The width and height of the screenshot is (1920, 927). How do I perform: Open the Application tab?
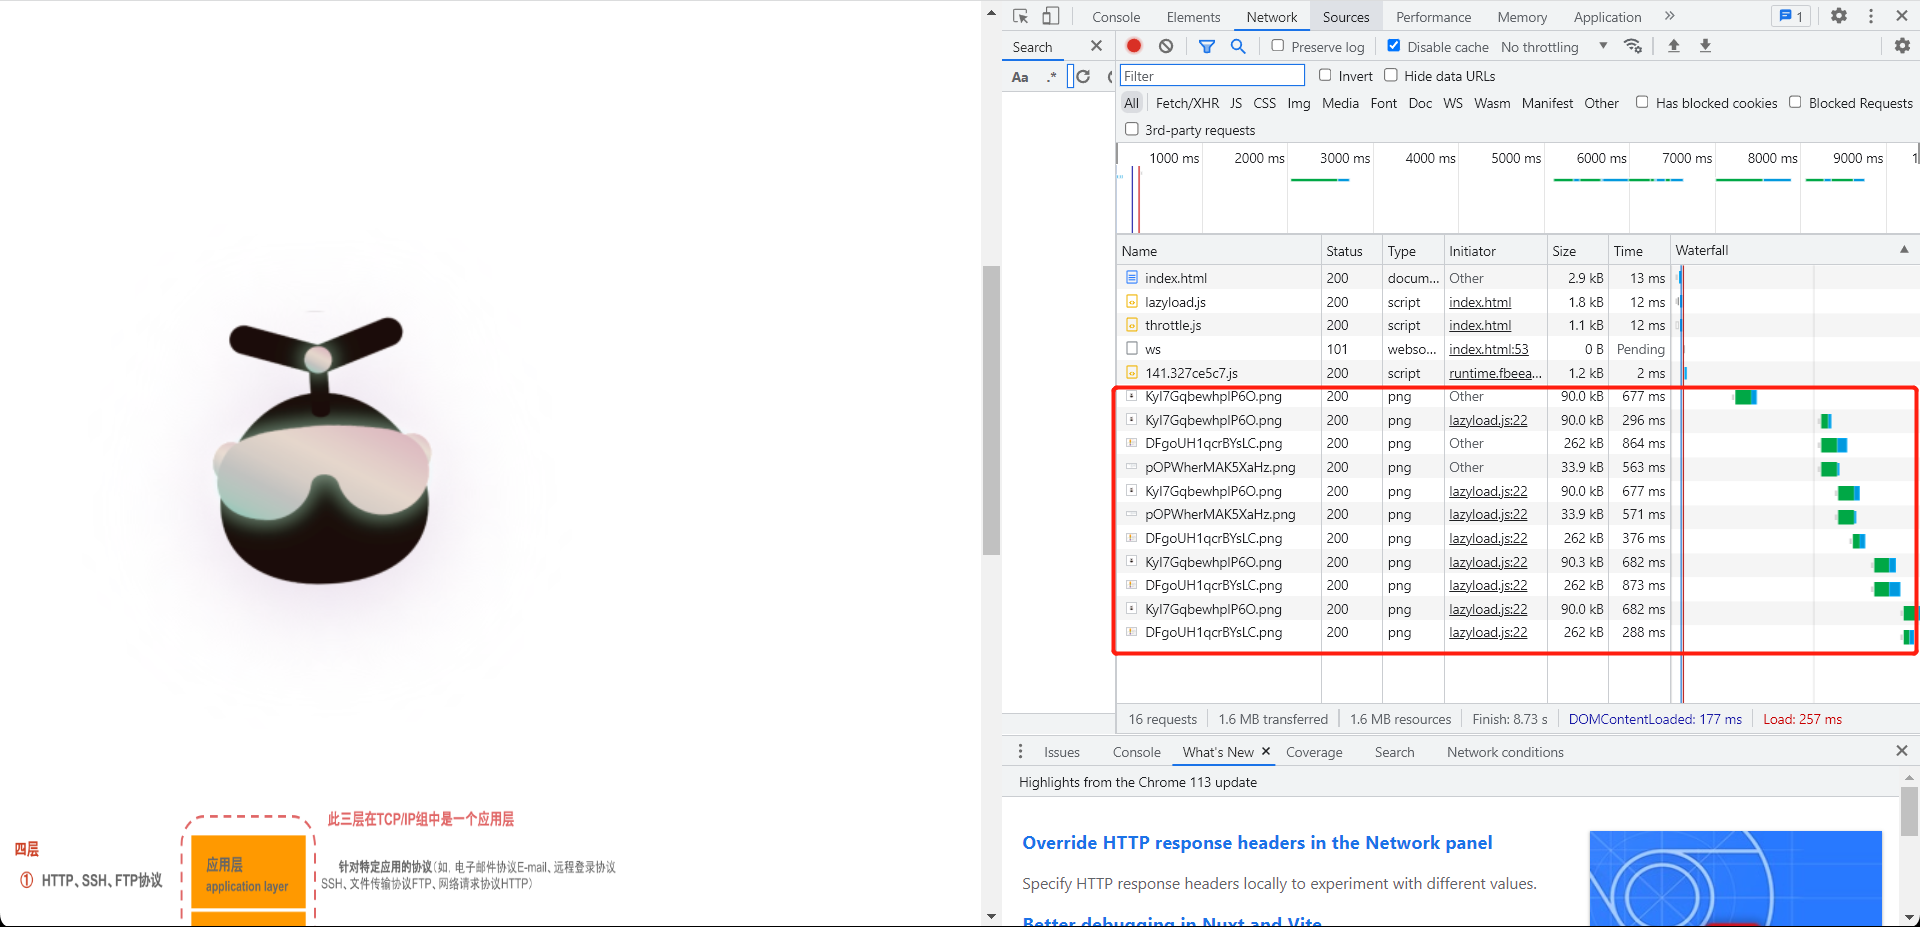(1607, 17)
